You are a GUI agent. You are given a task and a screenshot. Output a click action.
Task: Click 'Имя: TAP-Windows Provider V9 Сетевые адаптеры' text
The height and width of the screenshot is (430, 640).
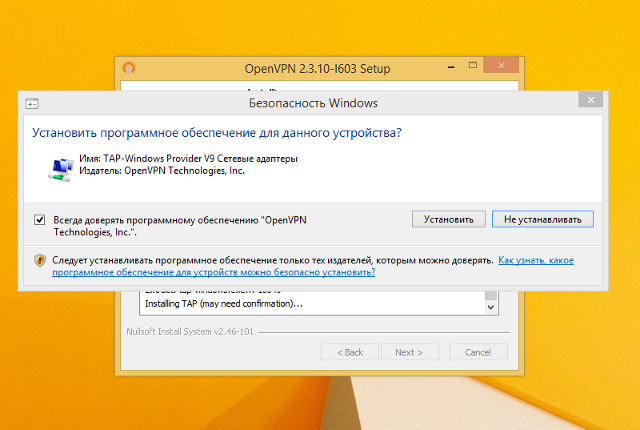pos(188,159)
